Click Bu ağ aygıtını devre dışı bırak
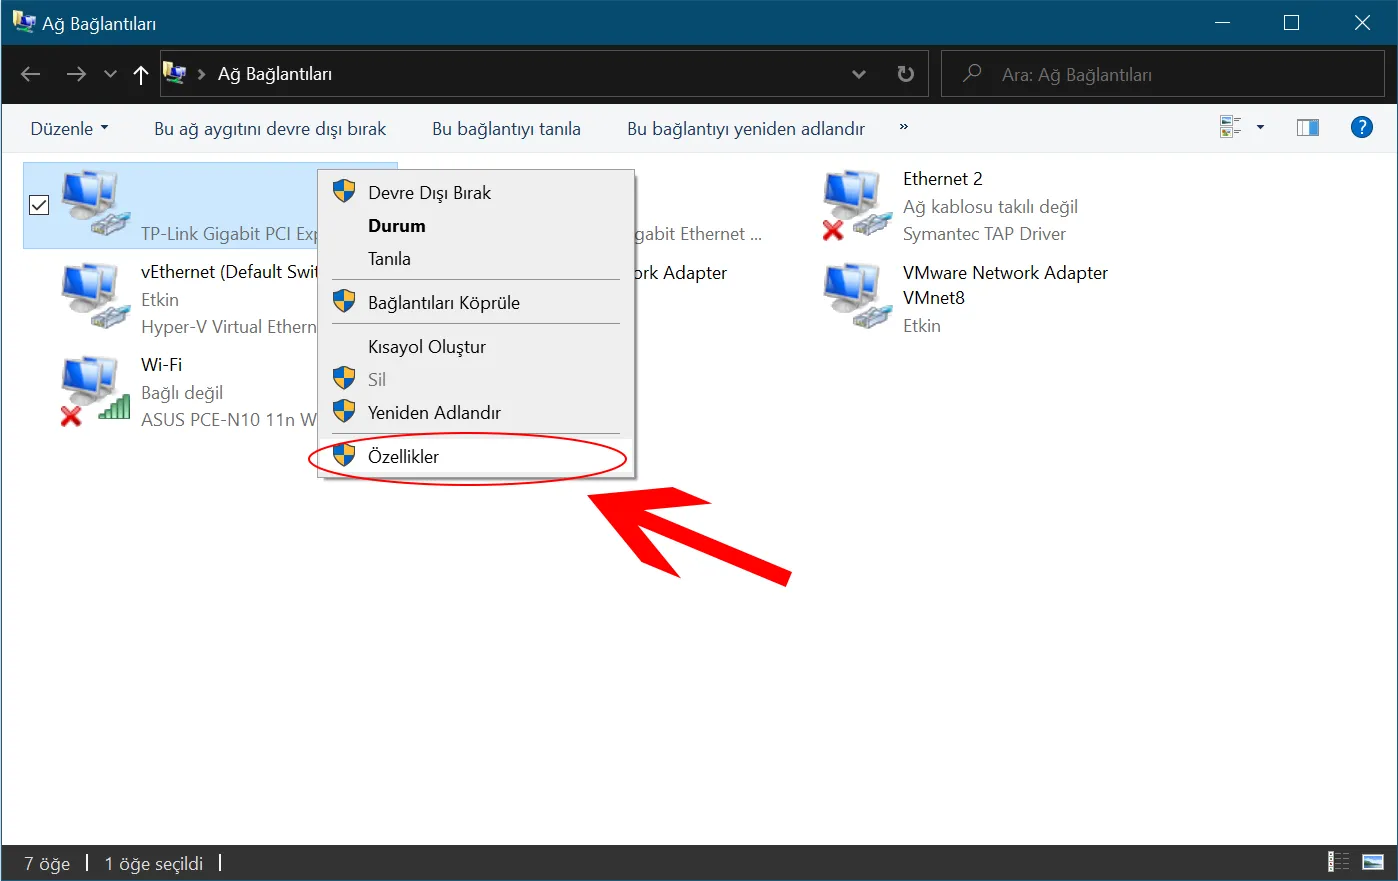 click(270, 129)
